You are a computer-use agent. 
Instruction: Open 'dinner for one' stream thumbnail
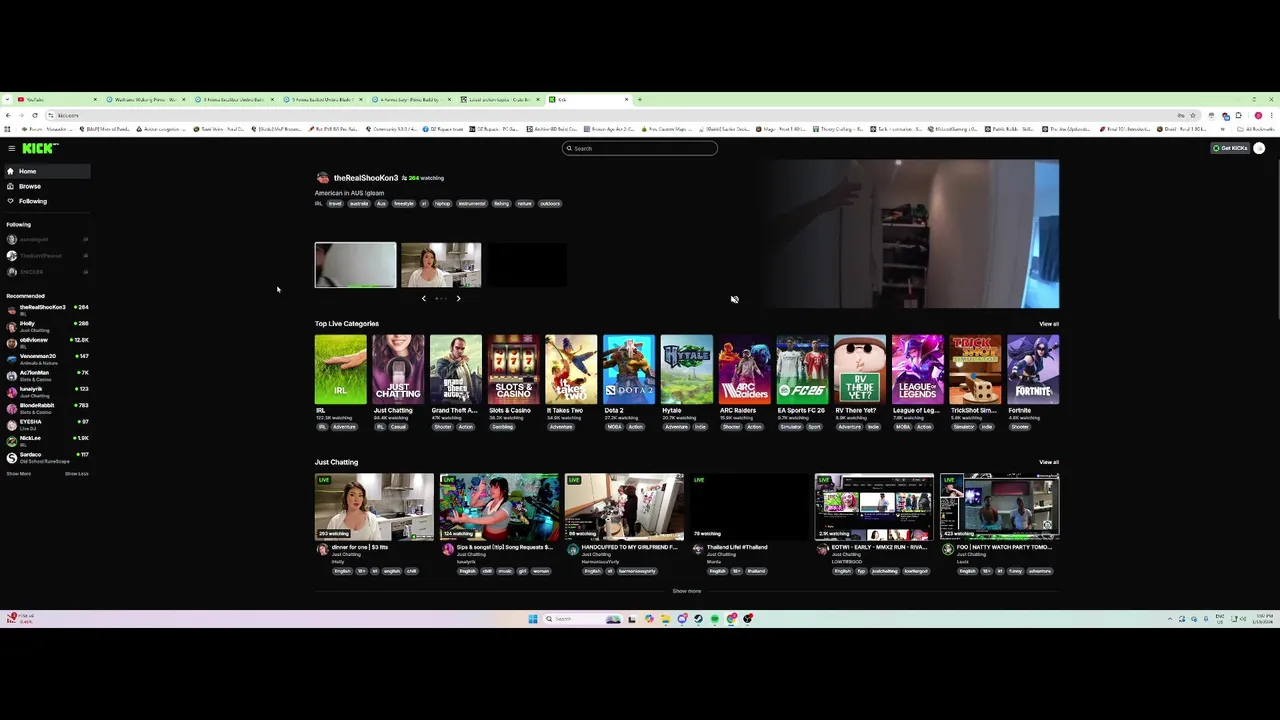click(x=374, y=507)
